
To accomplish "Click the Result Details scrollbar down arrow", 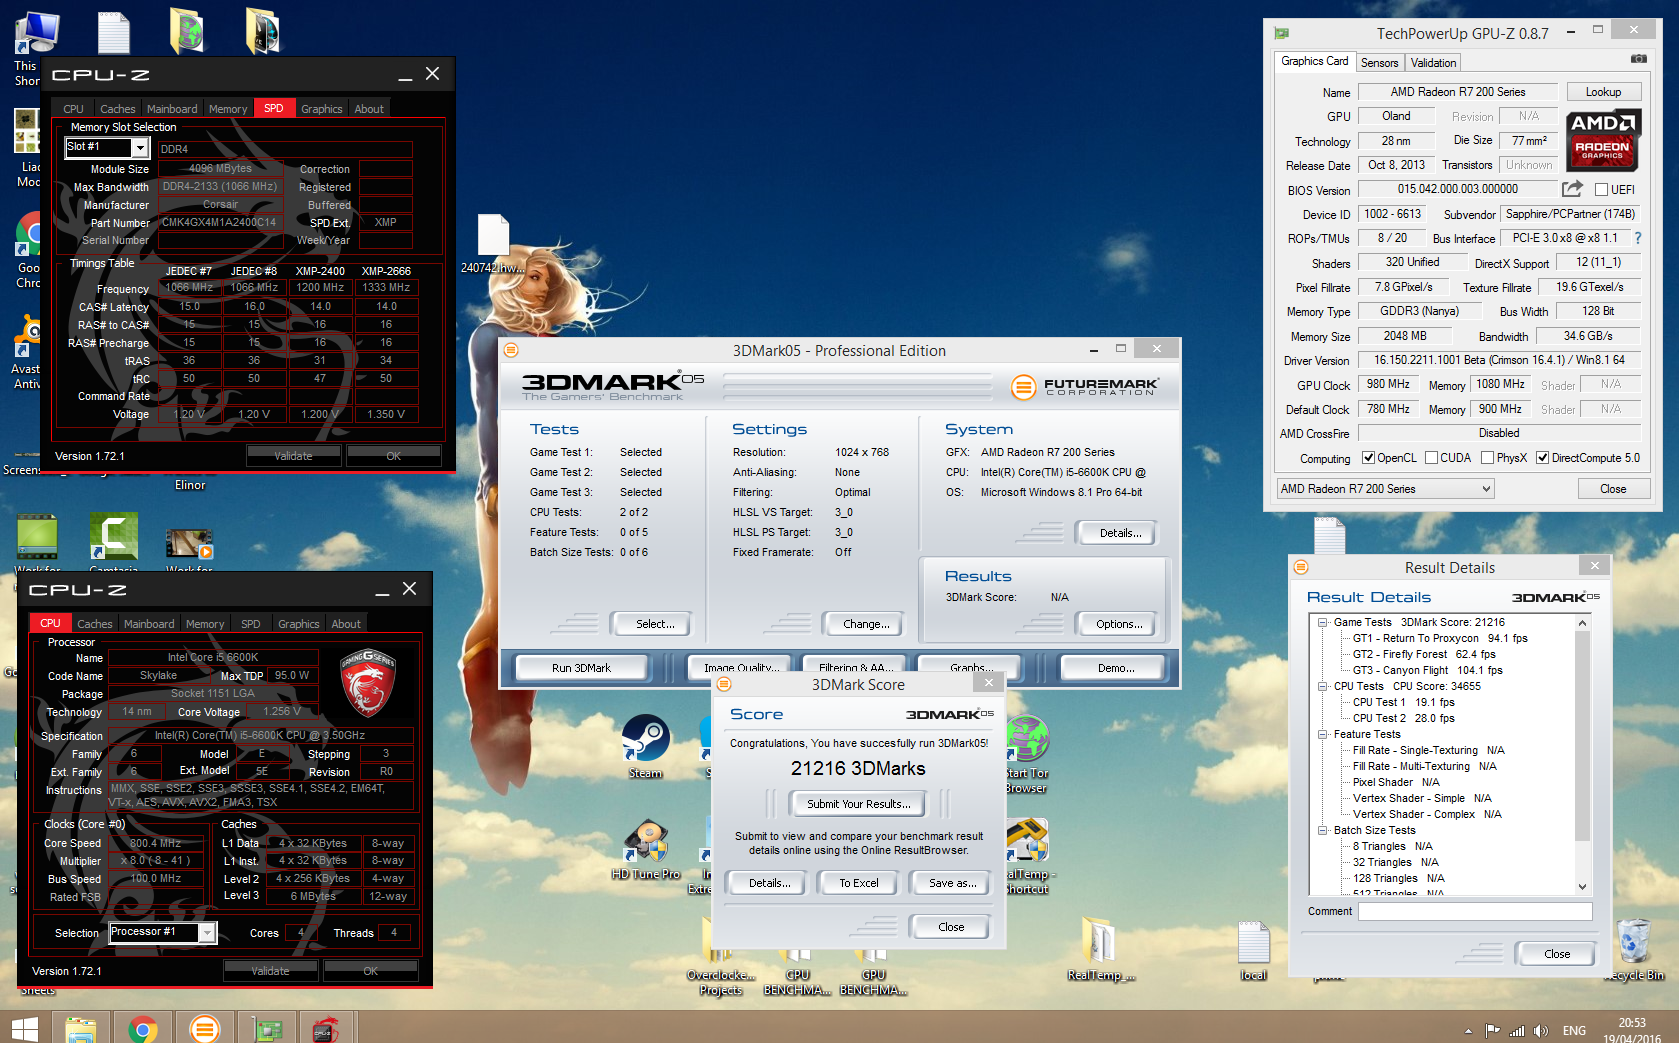I will click(1582, 887).
